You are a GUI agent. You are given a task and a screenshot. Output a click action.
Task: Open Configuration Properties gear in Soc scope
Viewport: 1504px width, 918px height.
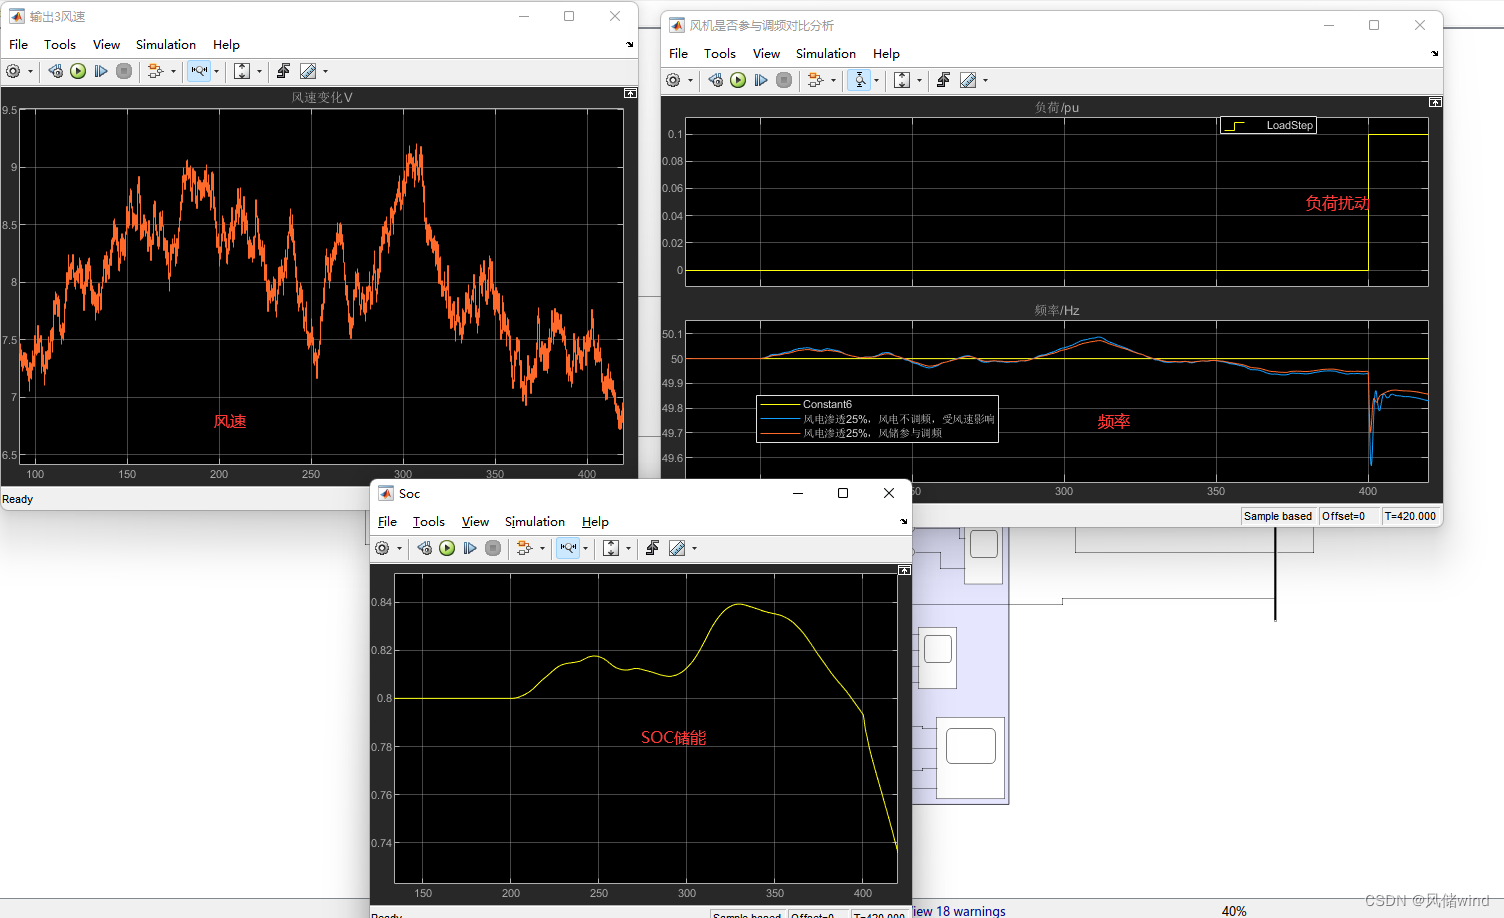pyautogui.click(x=382, y=548)
